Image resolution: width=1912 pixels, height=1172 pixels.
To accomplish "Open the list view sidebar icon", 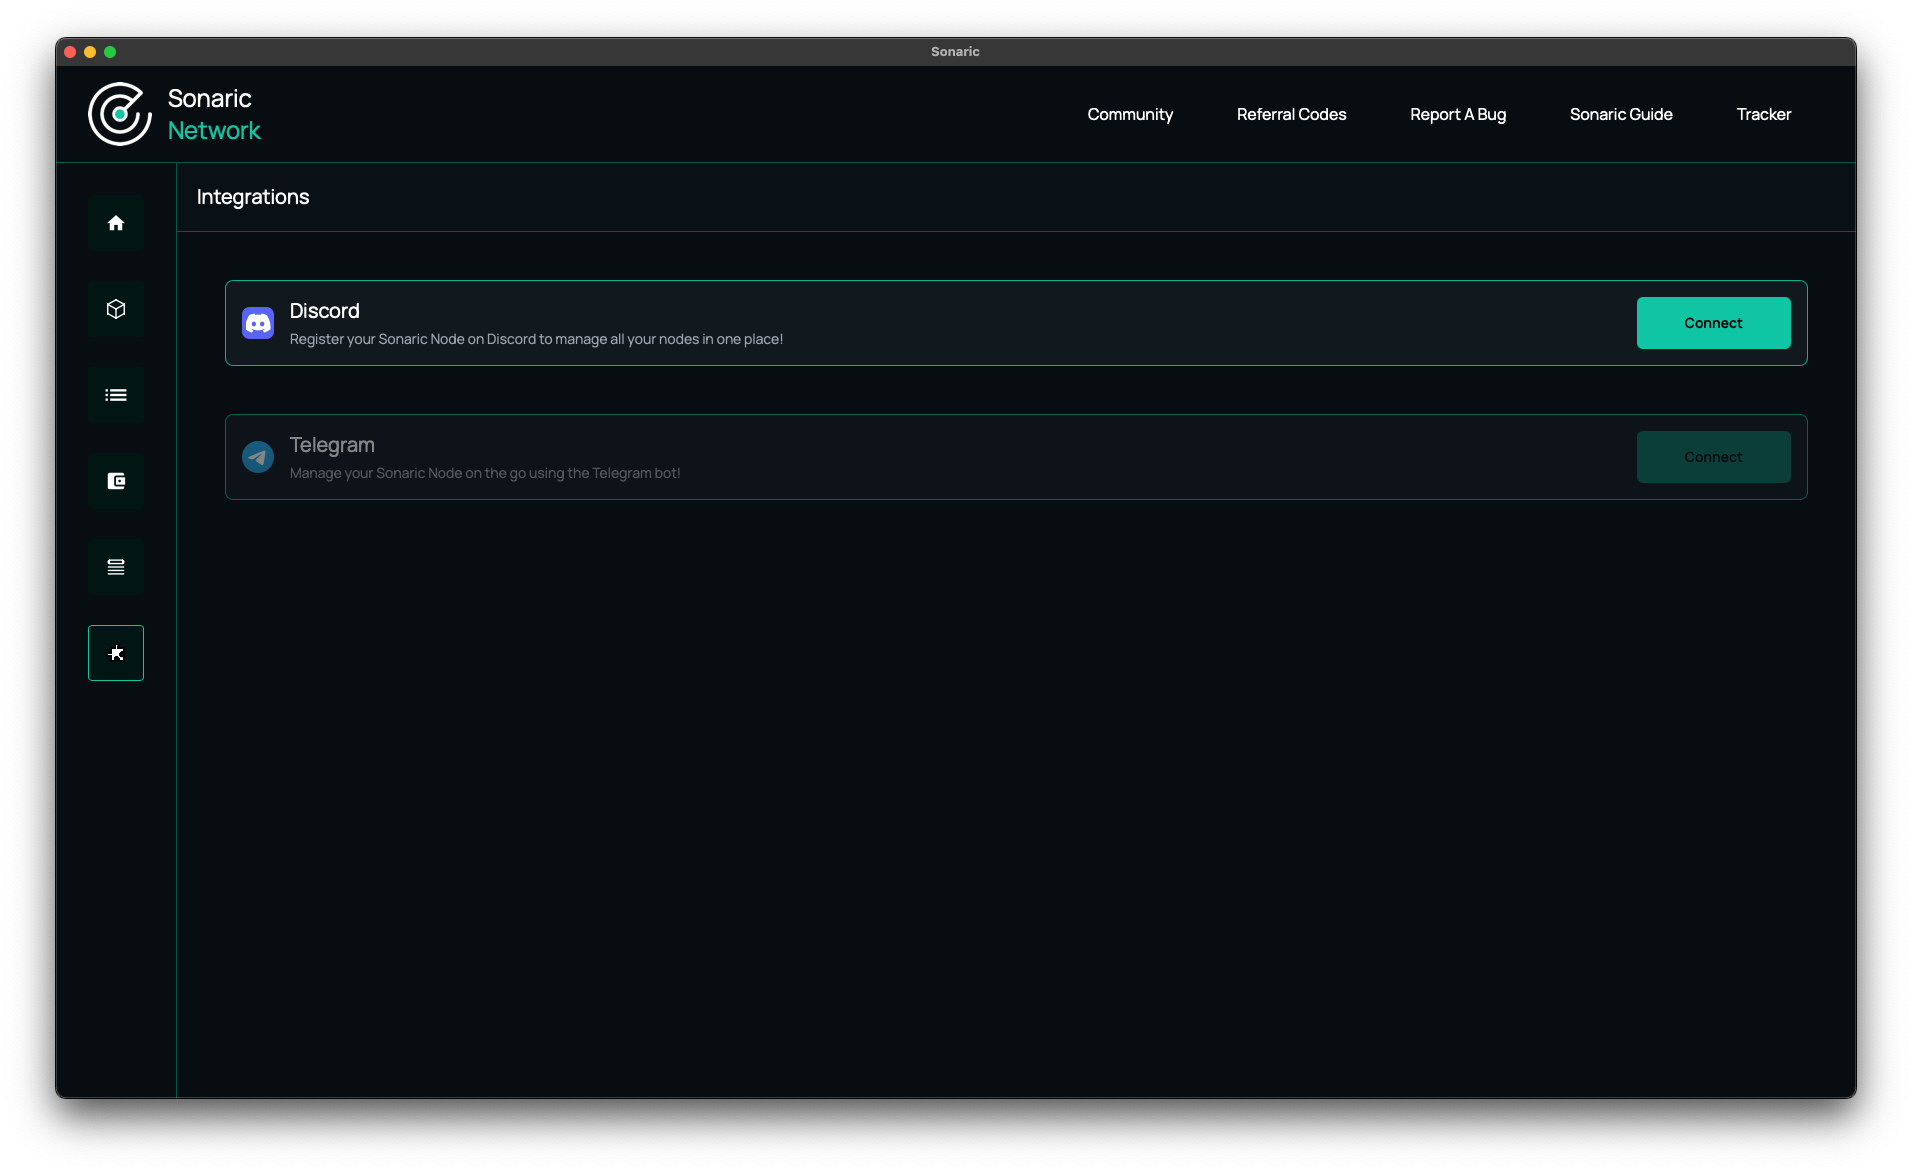I will coord(116,395).
